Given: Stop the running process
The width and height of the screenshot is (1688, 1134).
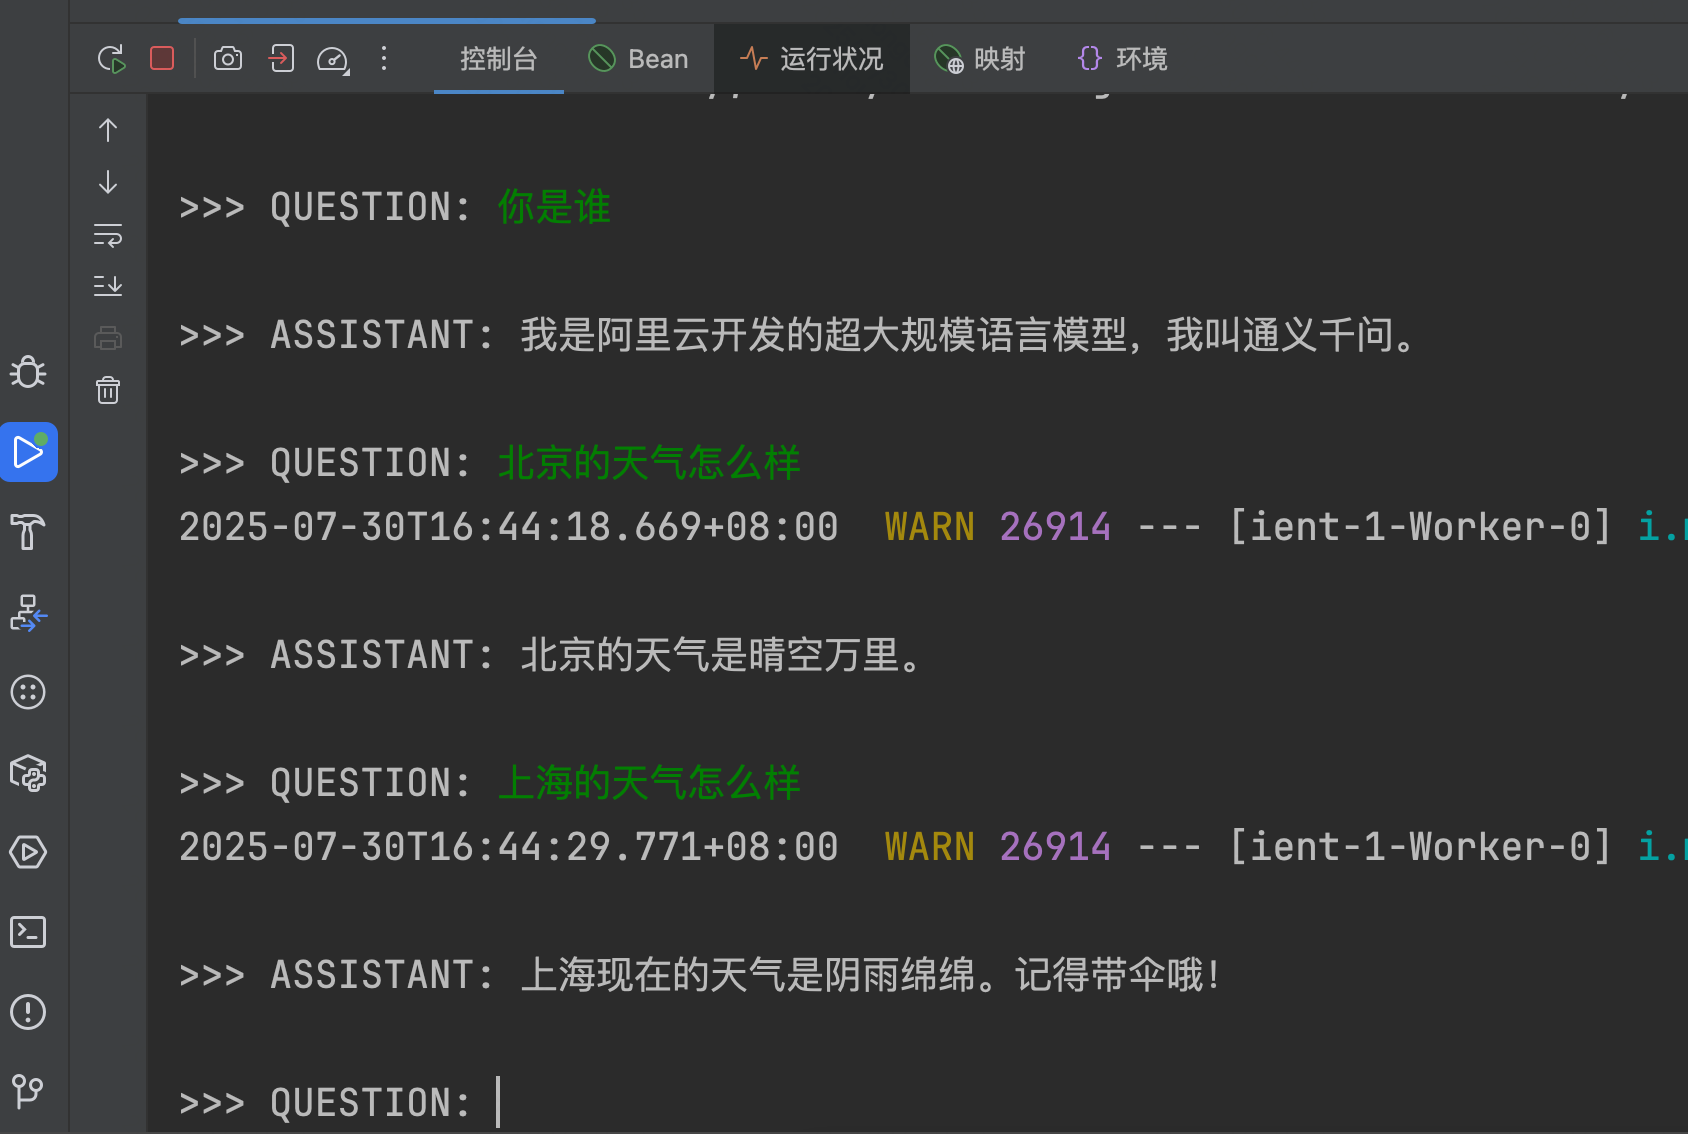Looking at the screenshot, I should tap(162, 58).
